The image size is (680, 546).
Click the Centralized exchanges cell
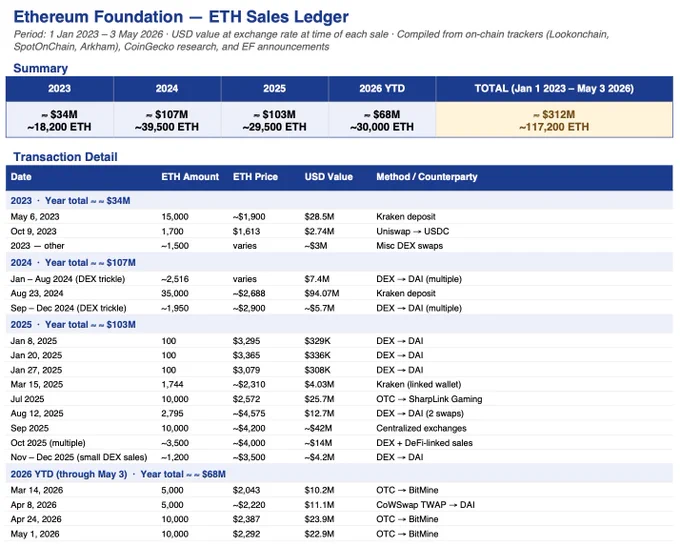point(421,428)
